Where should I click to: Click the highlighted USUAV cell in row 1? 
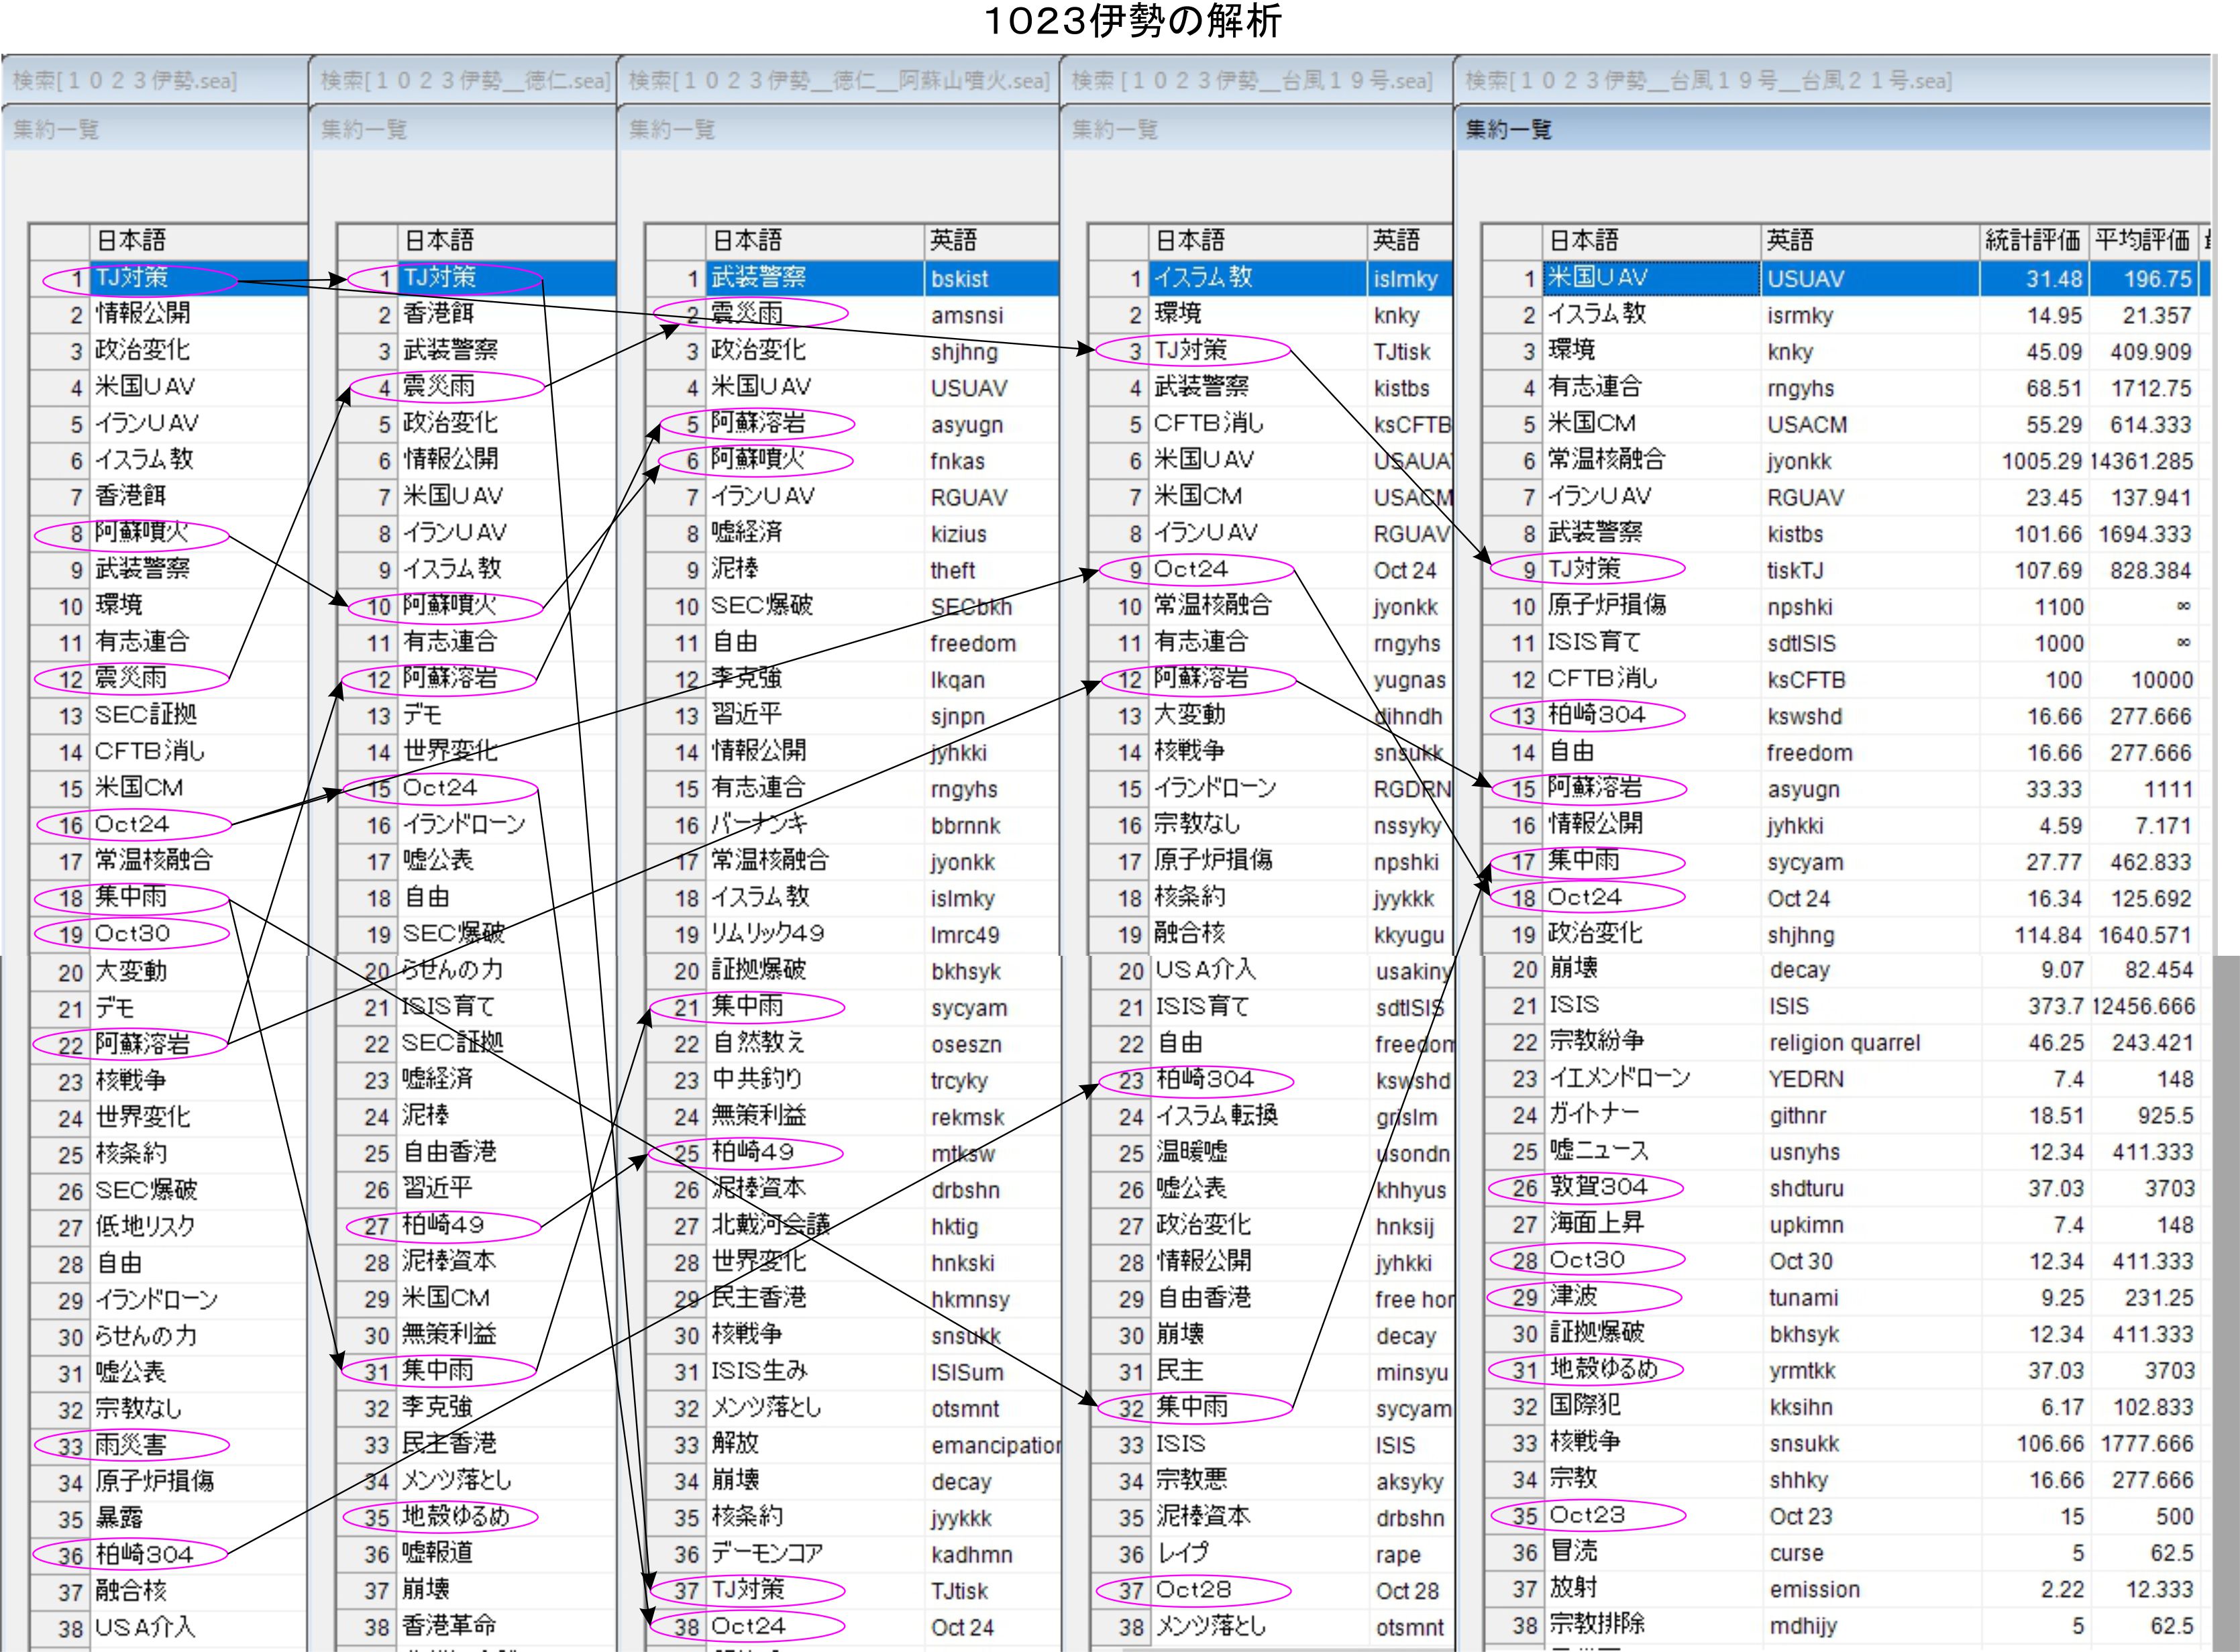[1806, 279]
